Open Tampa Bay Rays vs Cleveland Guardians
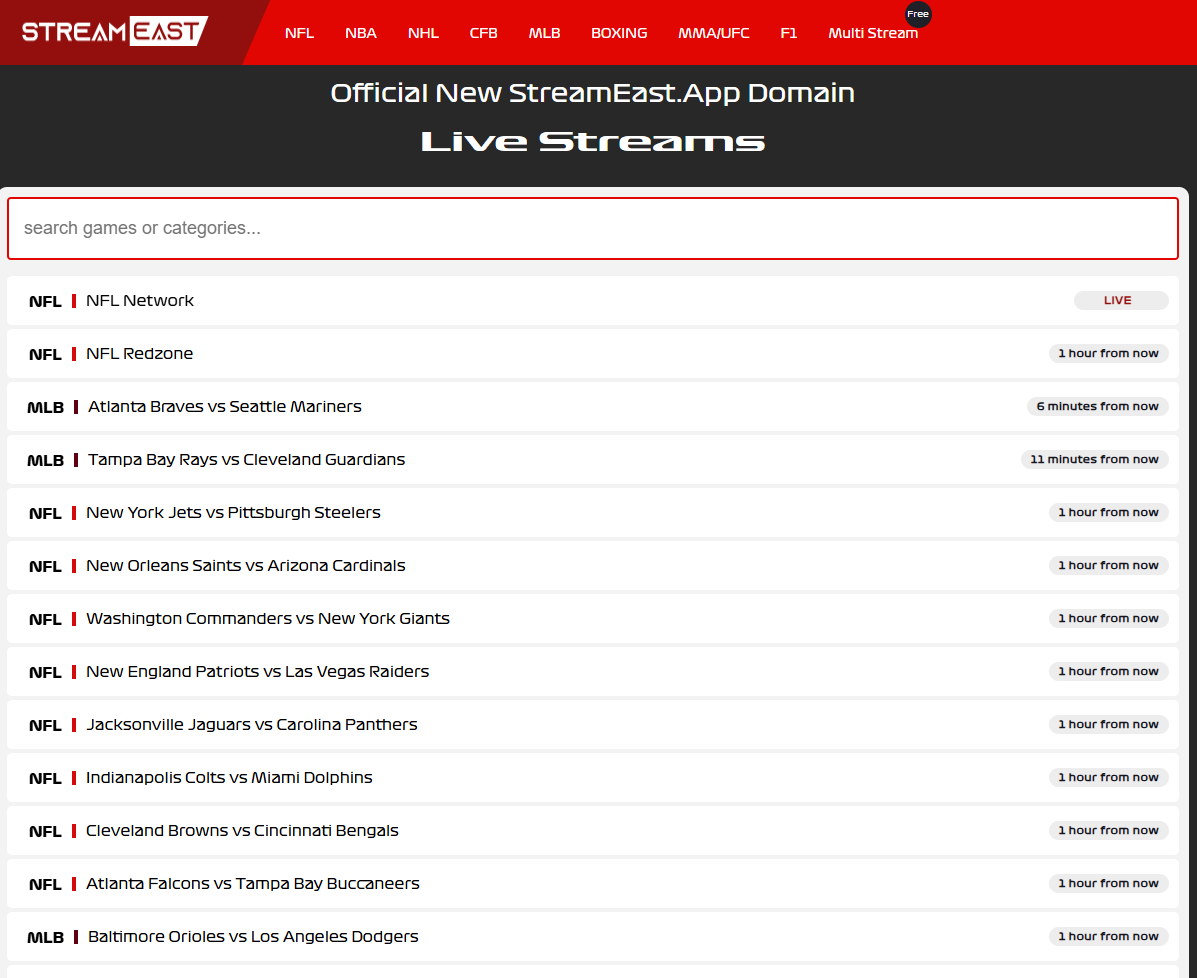The width and height of the screenshot is (1197, 978). click(592, 460)
